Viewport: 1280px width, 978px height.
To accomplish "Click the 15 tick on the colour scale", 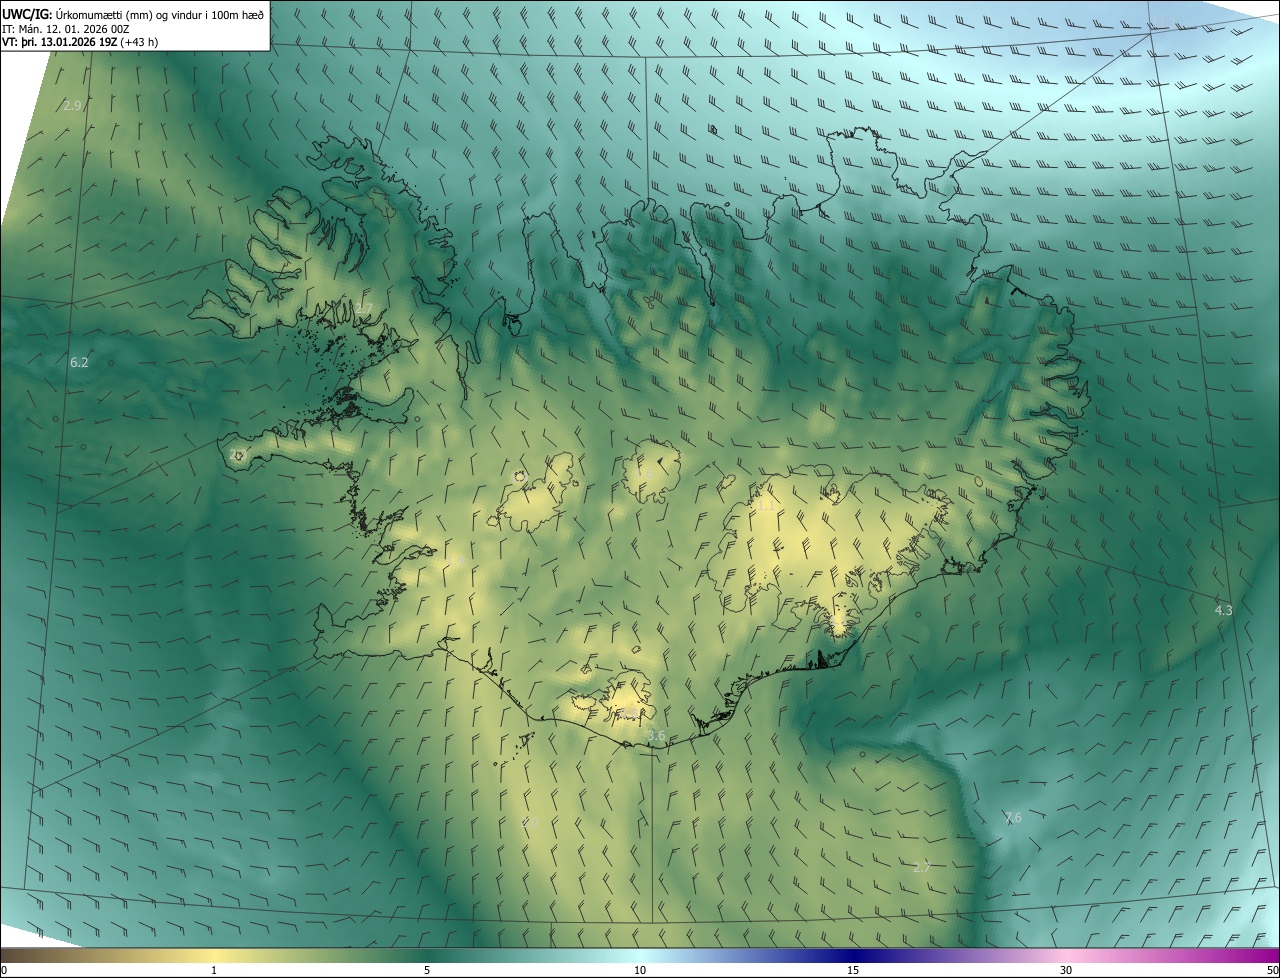I will pos(853,970).
